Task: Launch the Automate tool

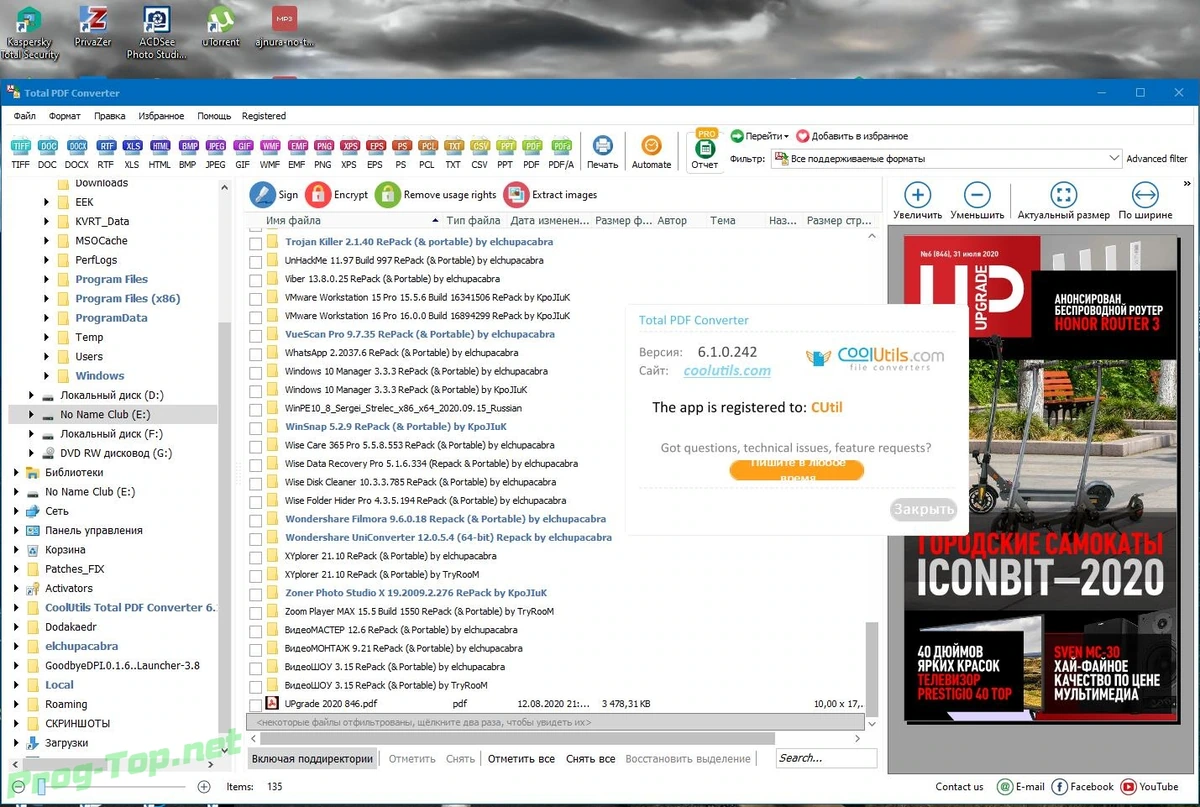Action: 651,152
